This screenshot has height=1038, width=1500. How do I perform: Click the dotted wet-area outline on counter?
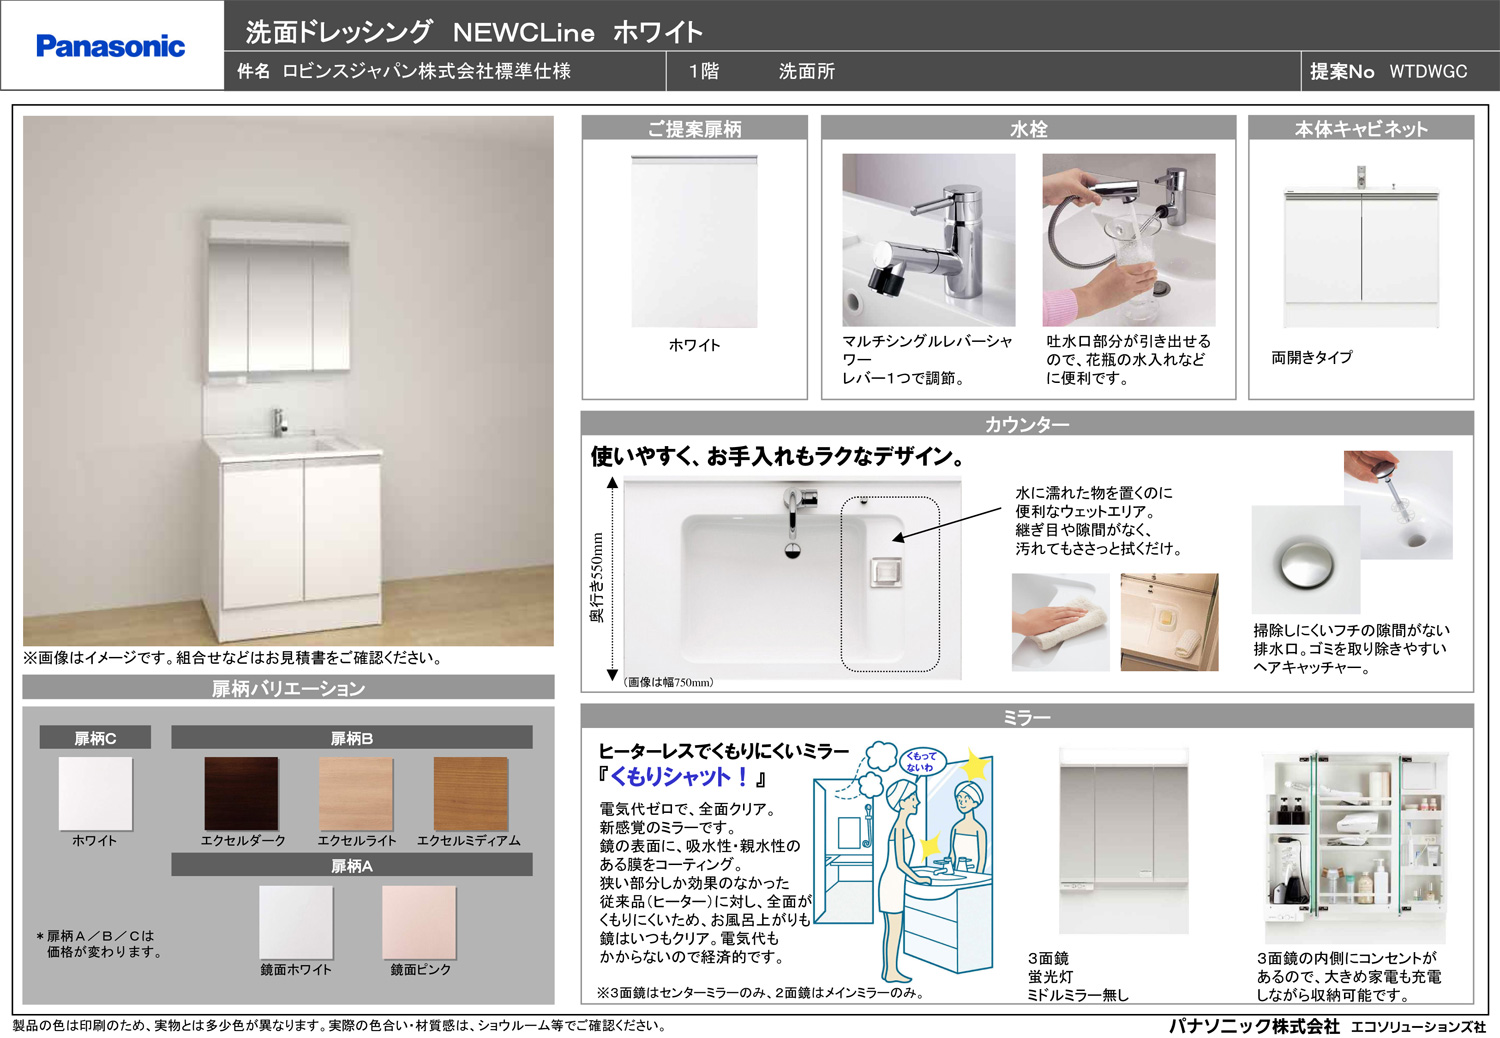pos(890,584)
